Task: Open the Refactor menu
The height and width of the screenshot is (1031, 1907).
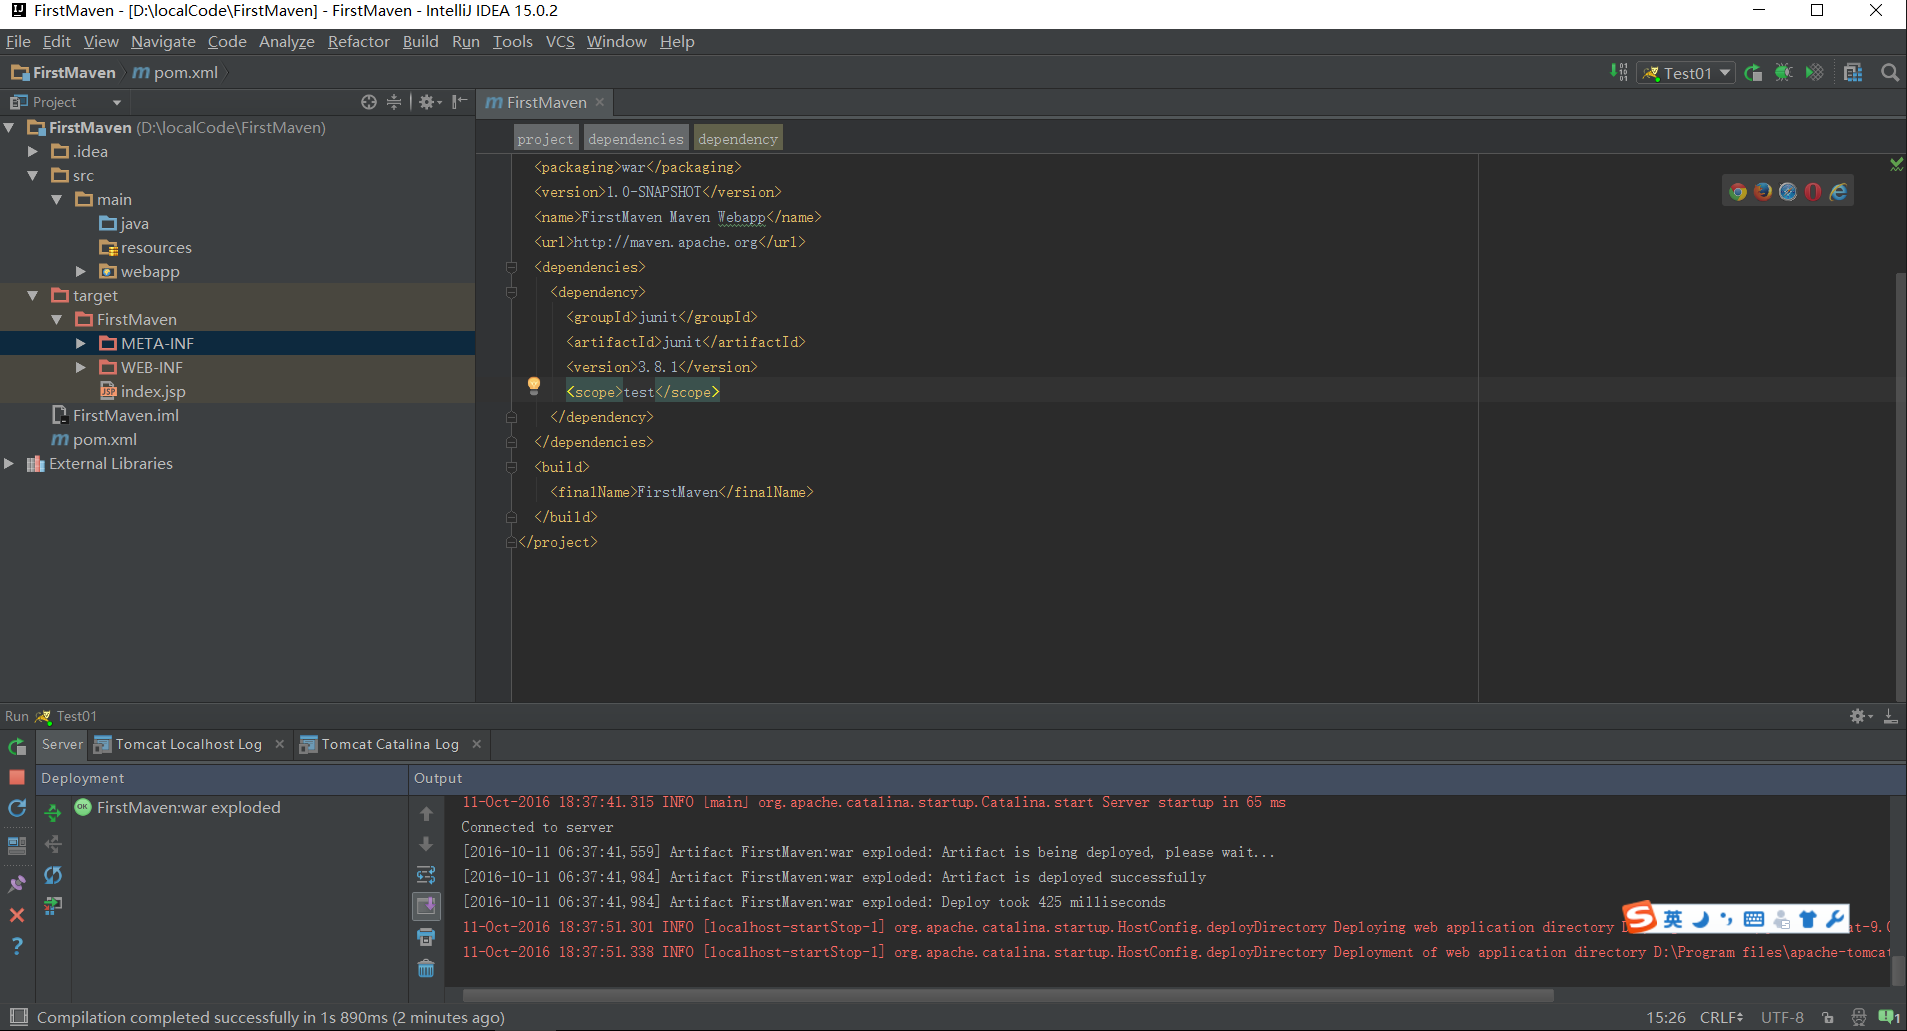Action: pyautogui.click(x=358, y=42)
